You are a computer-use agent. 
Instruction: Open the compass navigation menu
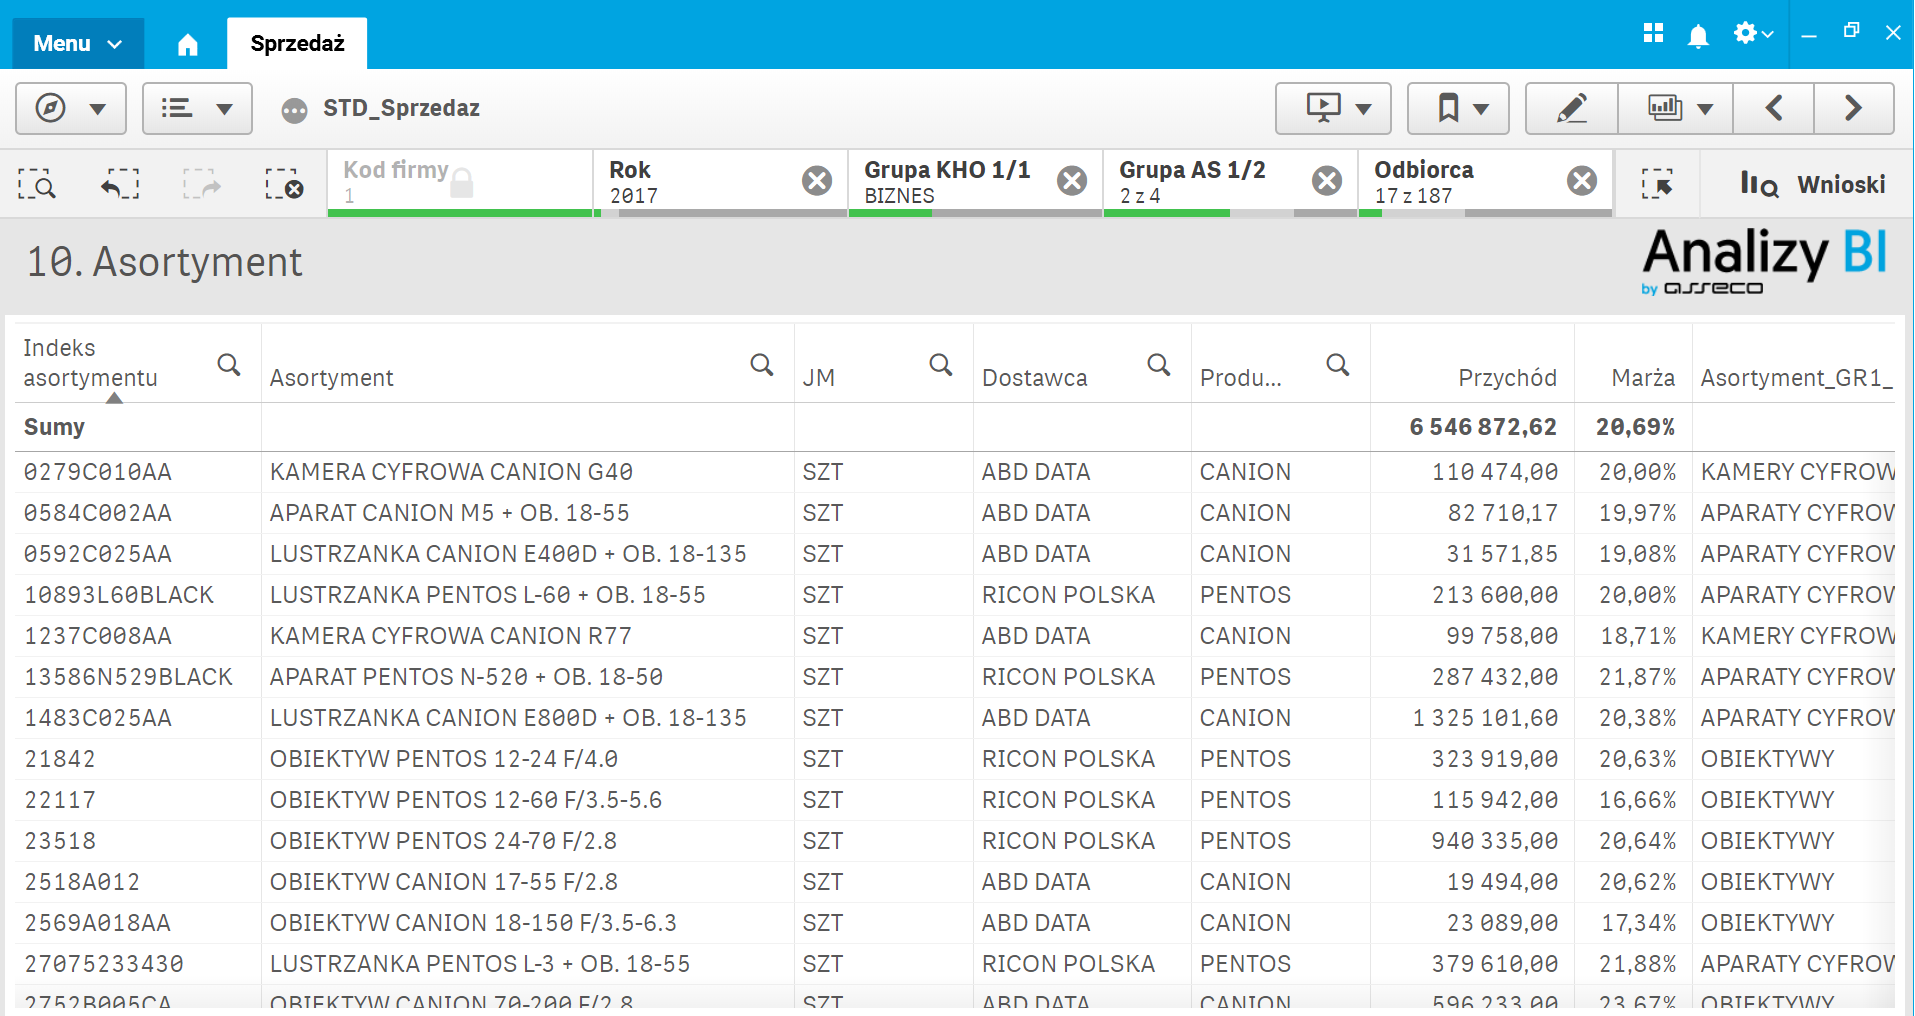click(x=71, y=108)
